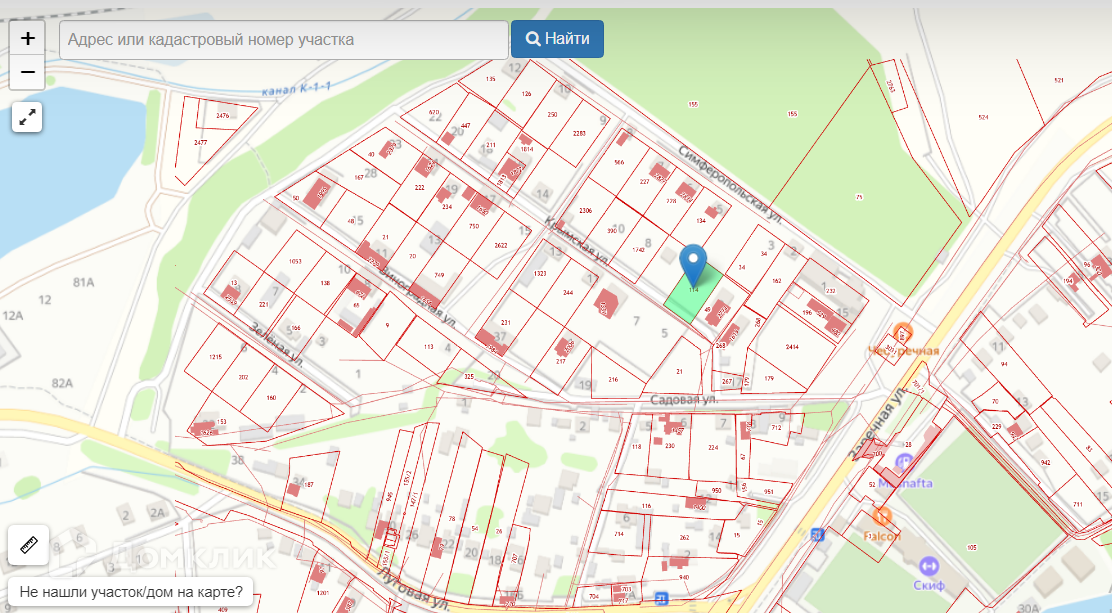This screenshot has height=613, width=1112.
Task: Select the green highlighted parcel
Action: click(688, 300)
